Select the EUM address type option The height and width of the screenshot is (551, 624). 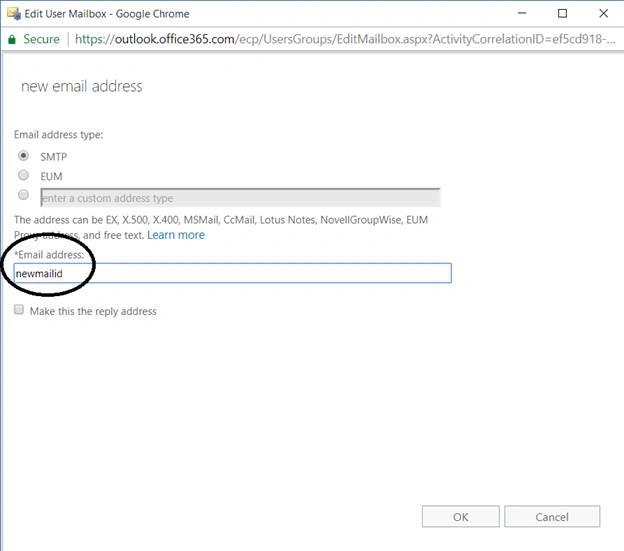pos(23,175)
